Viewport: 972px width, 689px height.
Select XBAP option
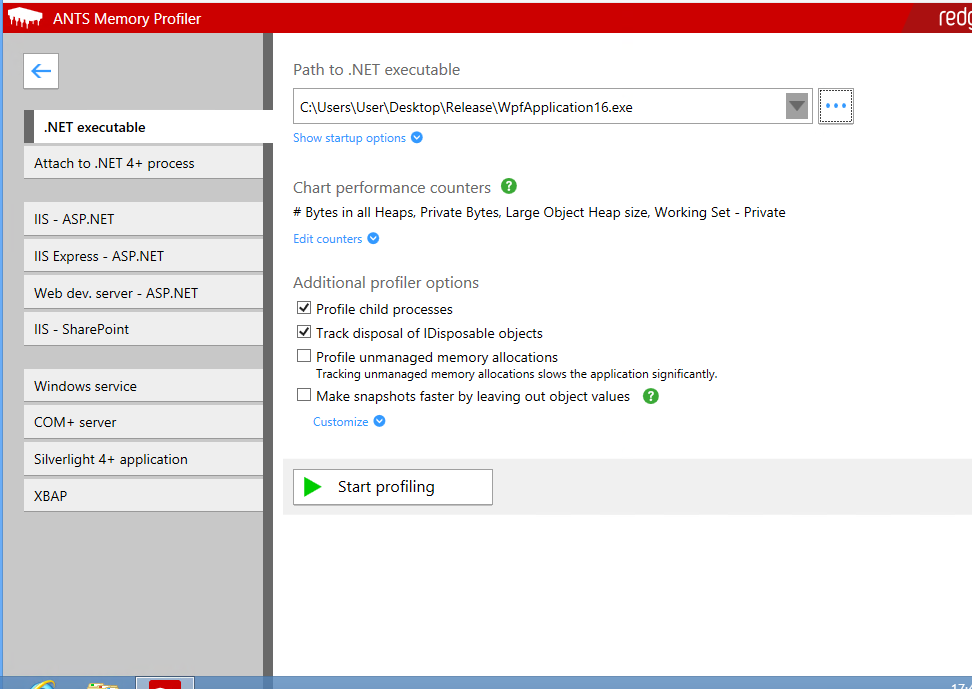pyautogui.click(x=143, y=496)
